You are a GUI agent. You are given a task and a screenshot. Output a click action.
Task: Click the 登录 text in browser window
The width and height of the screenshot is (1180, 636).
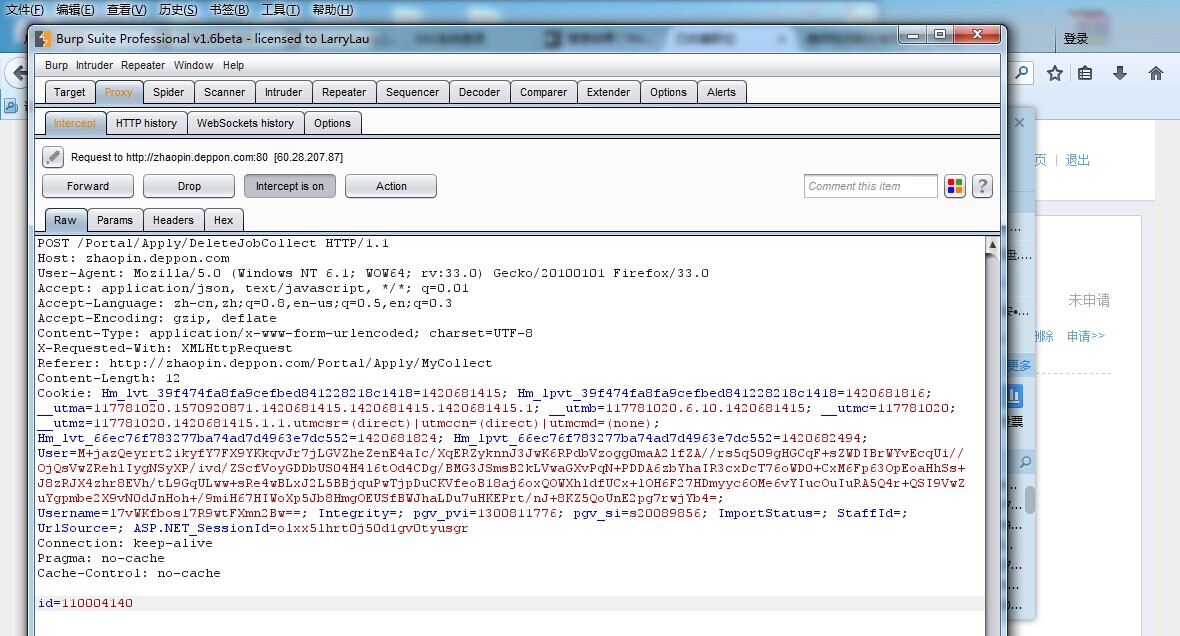[x=1075, y=38]
